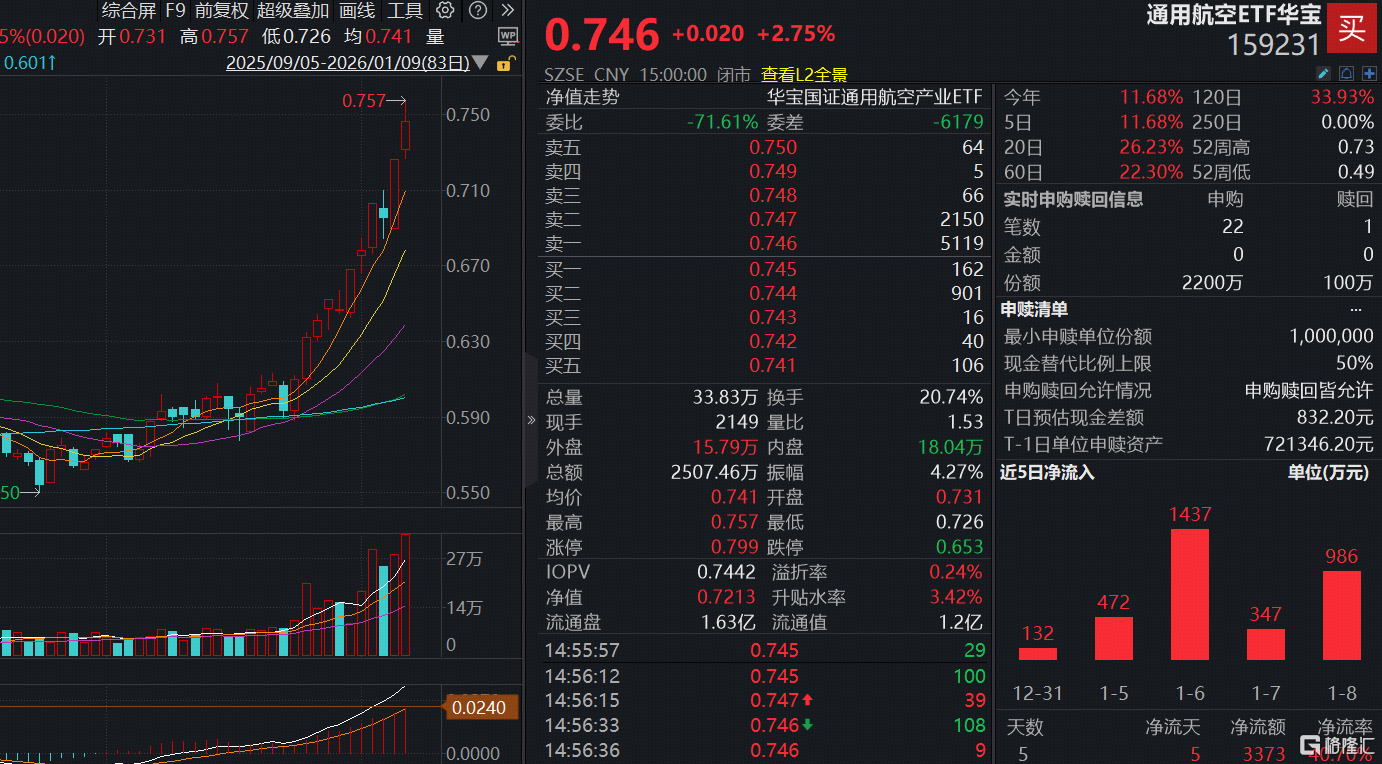The image size is (1382, 764).
Task: Click the 振幅 value 4.27%
Action: 956,472
